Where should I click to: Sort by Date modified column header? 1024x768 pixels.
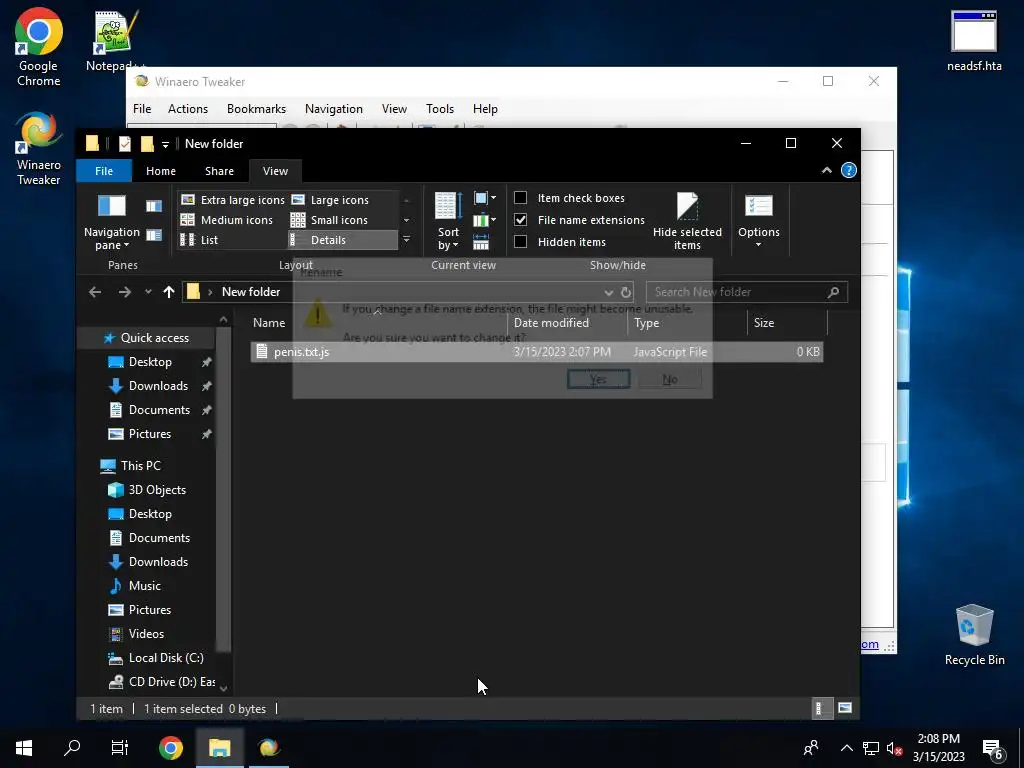(567, 323)
